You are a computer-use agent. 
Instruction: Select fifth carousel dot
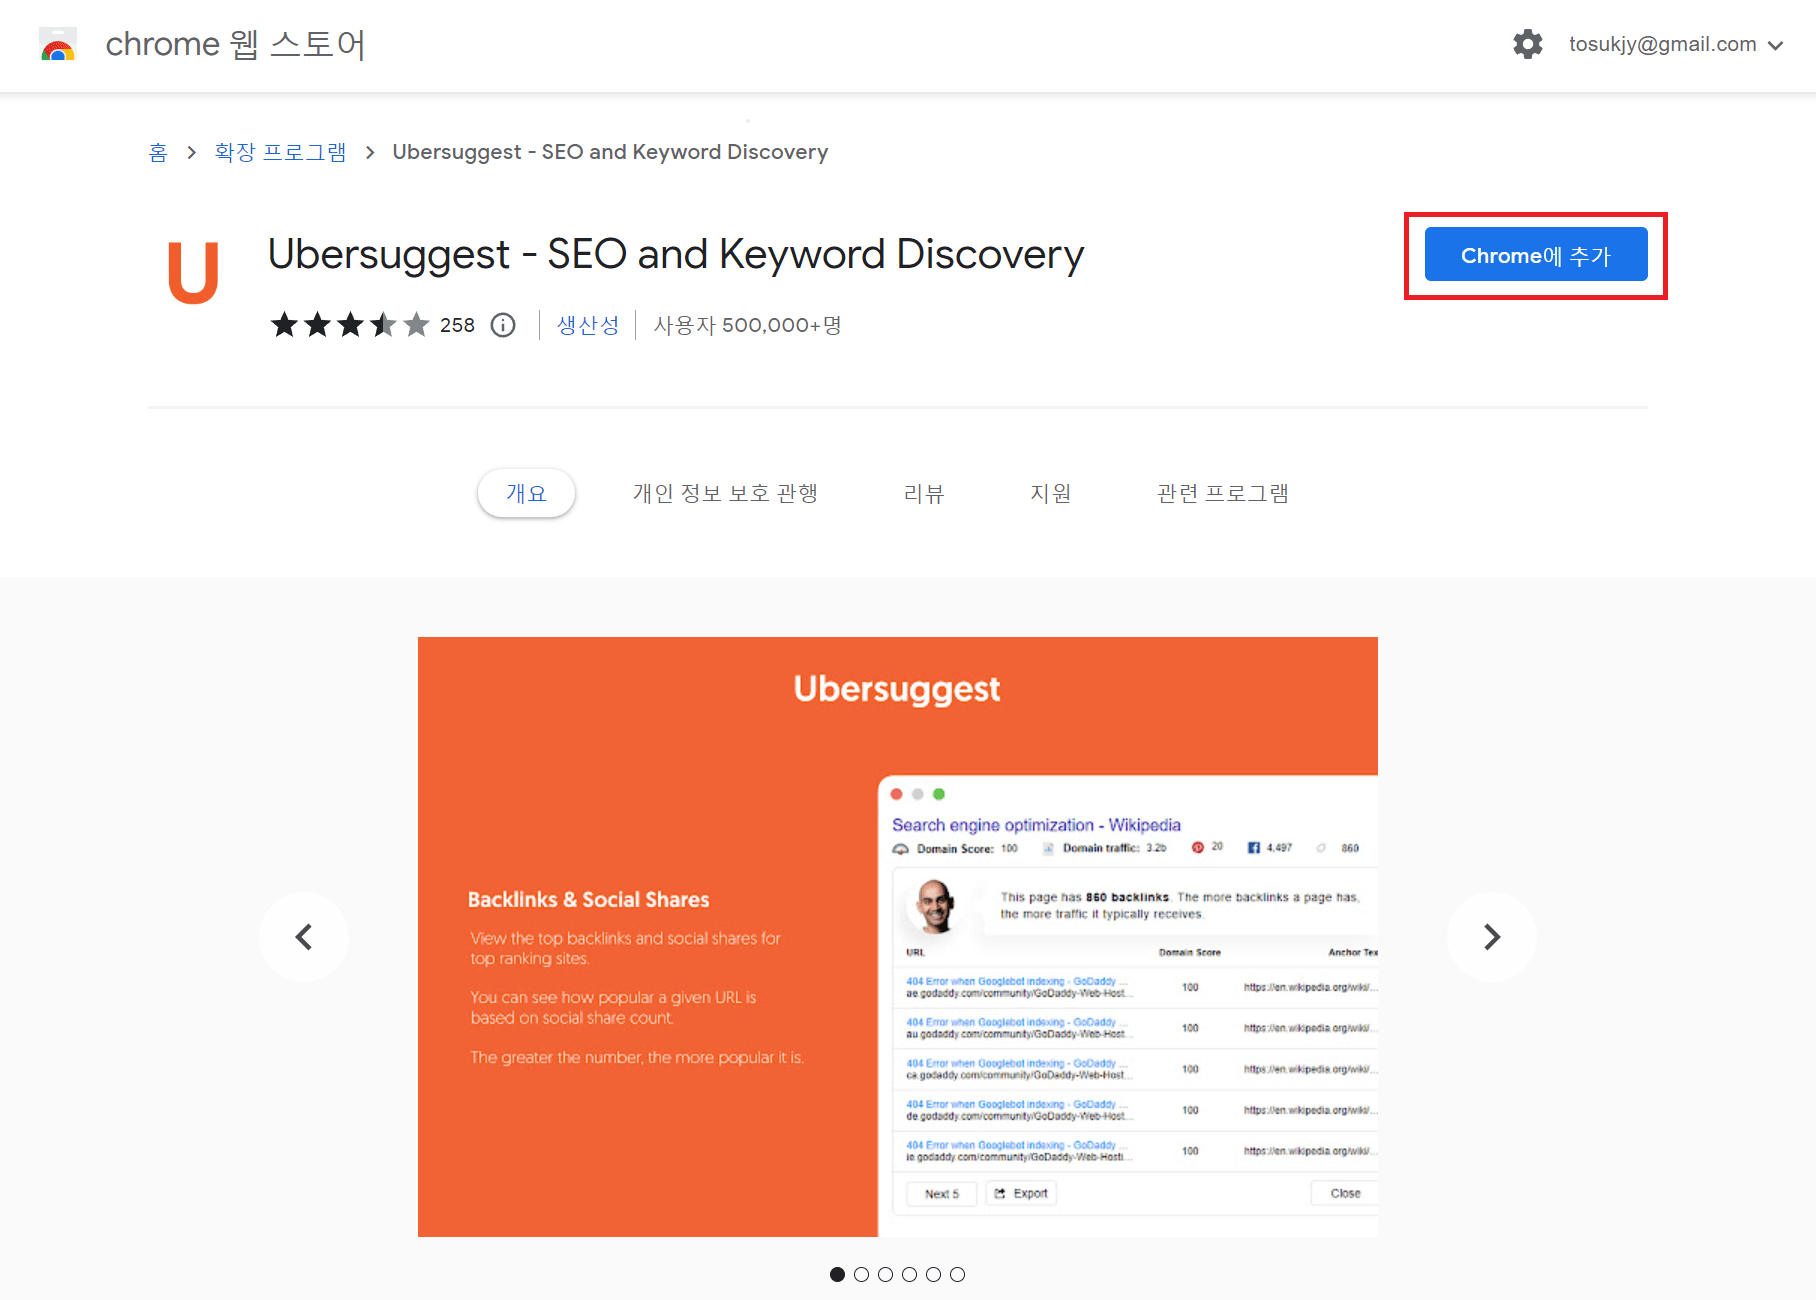[934, 1274]
